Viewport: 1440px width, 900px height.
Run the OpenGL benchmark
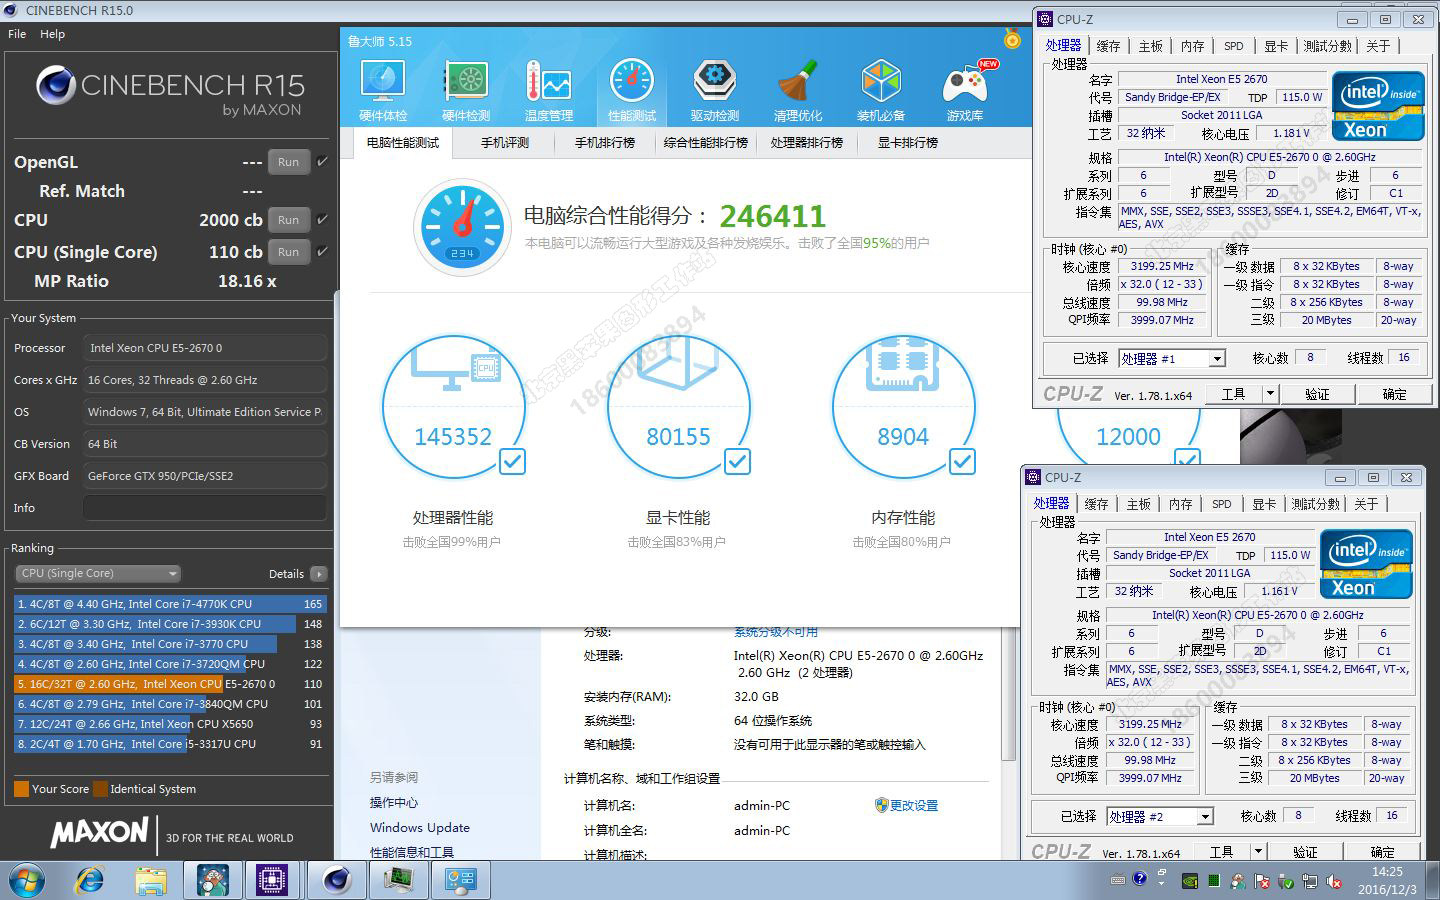click(288, 162)
